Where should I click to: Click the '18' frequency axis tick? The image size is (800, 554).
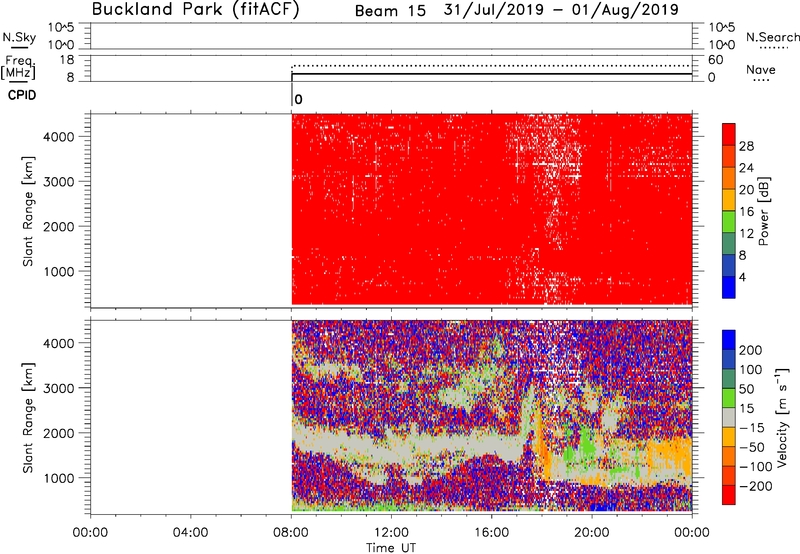(67, 60)
